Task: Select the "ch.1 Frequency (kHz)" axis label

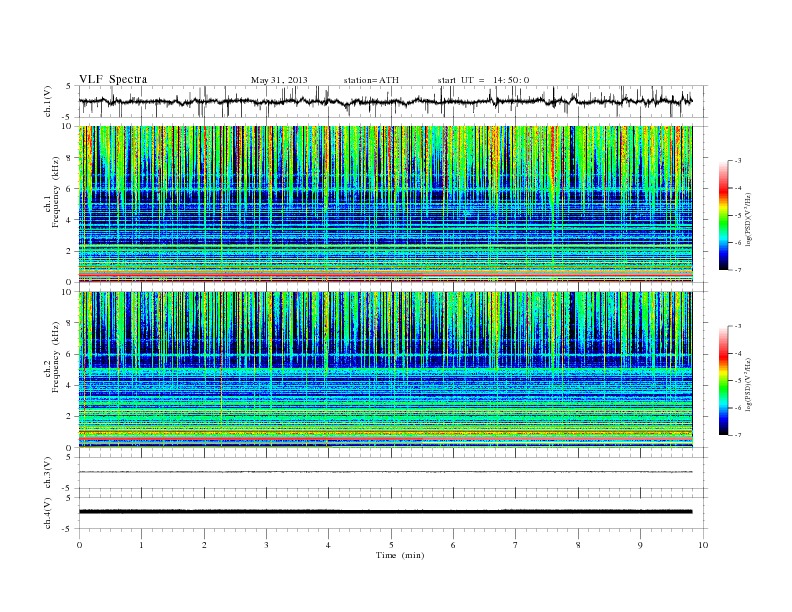Action: pos(52,205)
